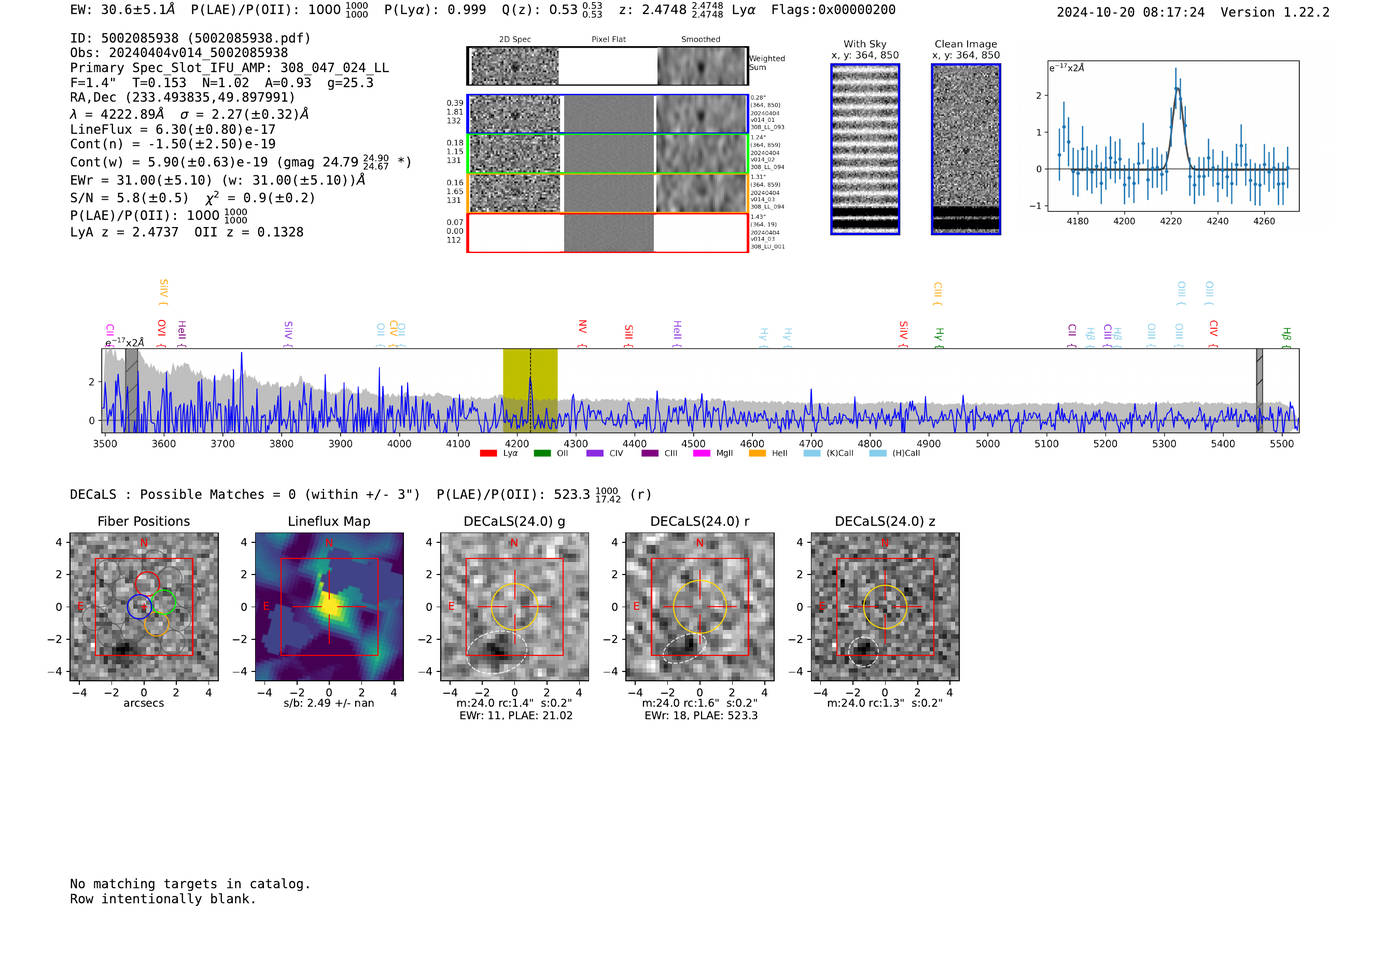
Task: Open the Lineflux Map image
Action: (x=329, y=607)
